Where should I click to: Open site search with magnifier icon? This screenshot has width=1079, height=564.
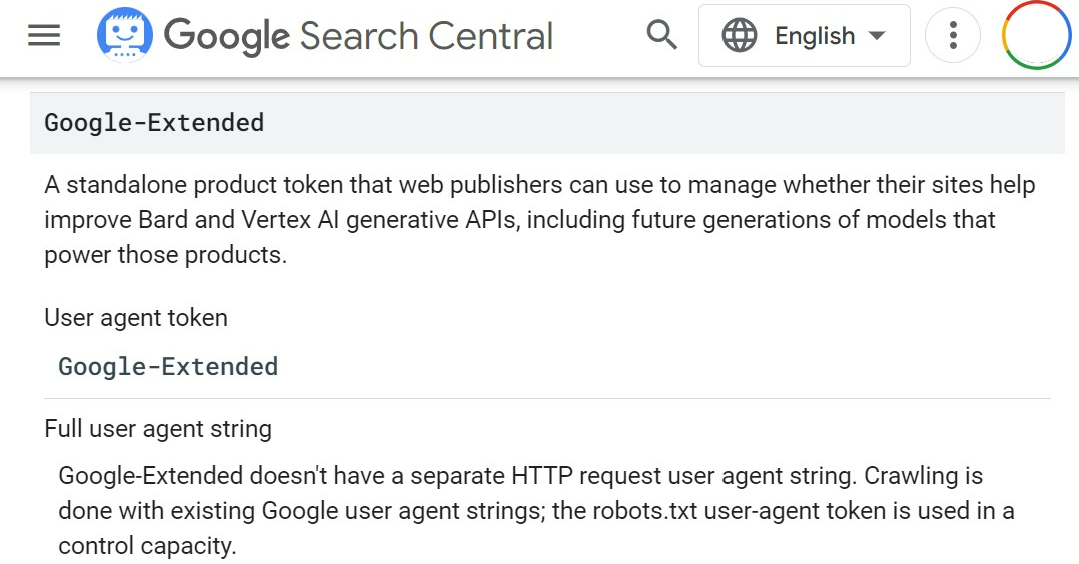[661, 34]
